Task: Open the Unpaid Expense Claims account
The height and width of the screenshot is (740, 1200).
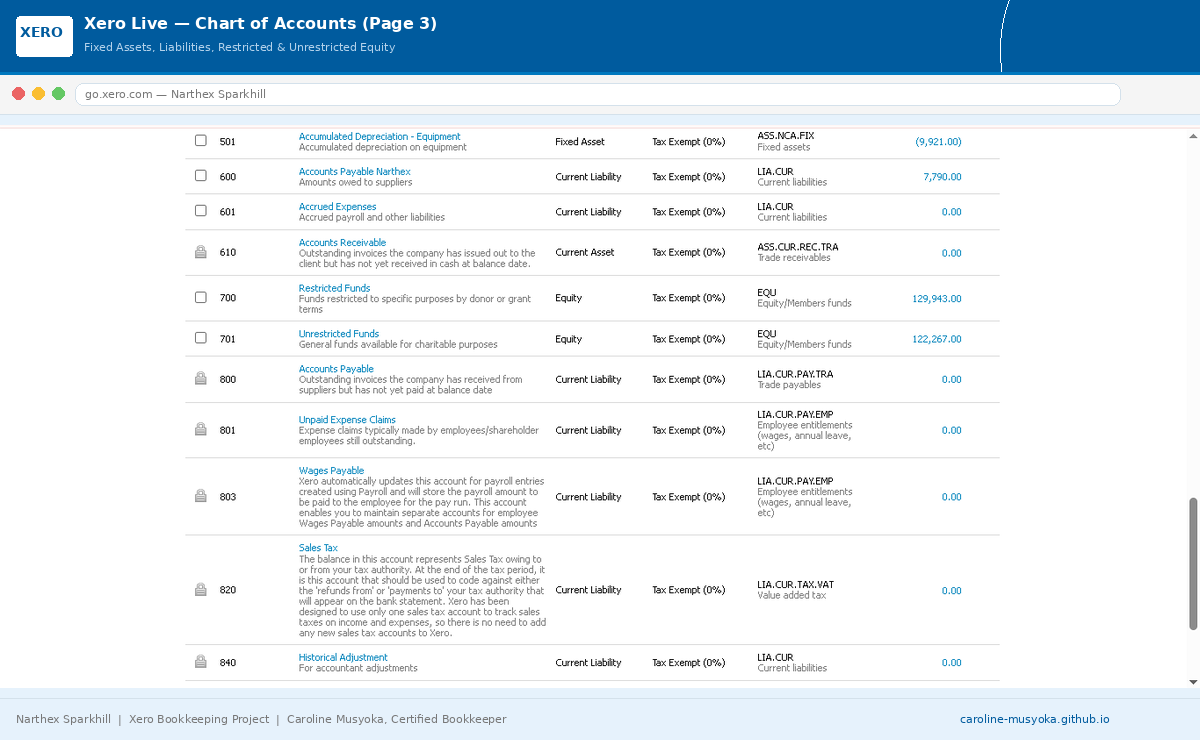Action: click(x=347, y=420)
